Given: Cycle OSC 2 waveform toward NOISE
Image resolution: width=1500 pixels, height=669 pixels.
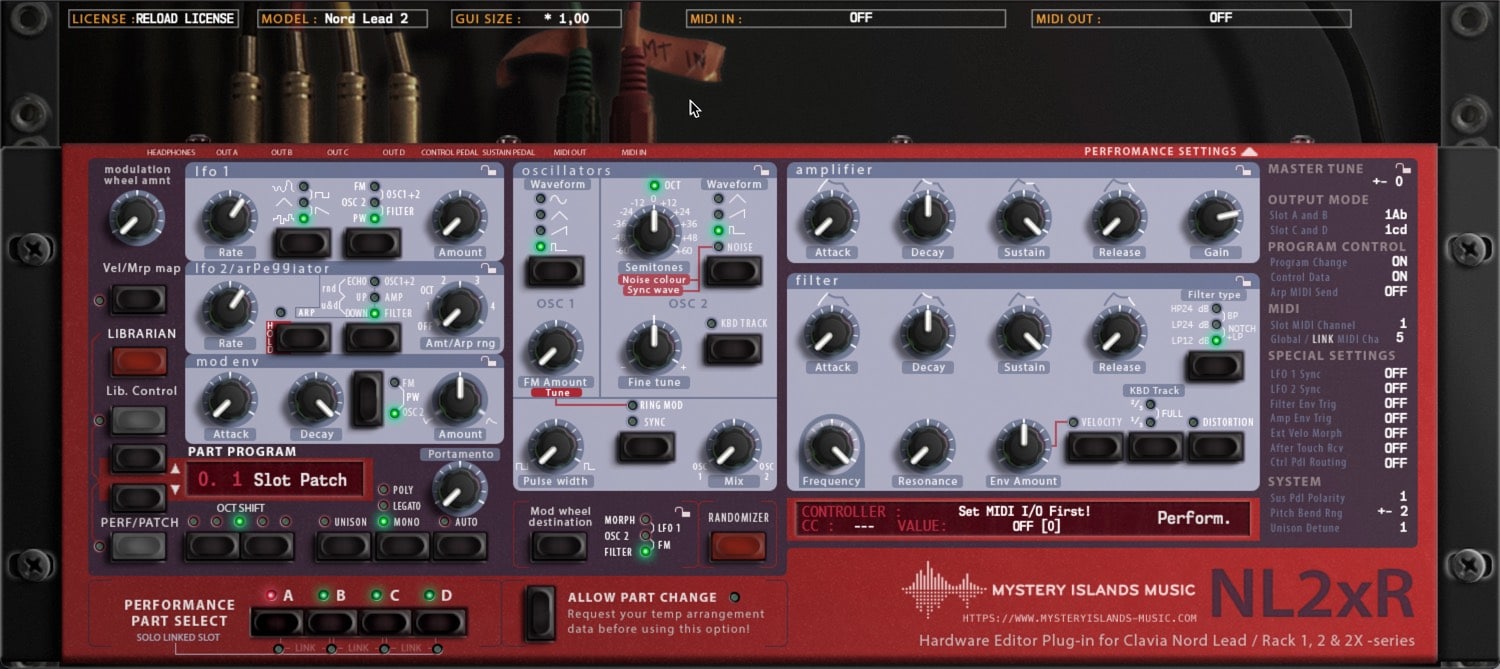Looking at the screenshot, I should coord(733,270).
